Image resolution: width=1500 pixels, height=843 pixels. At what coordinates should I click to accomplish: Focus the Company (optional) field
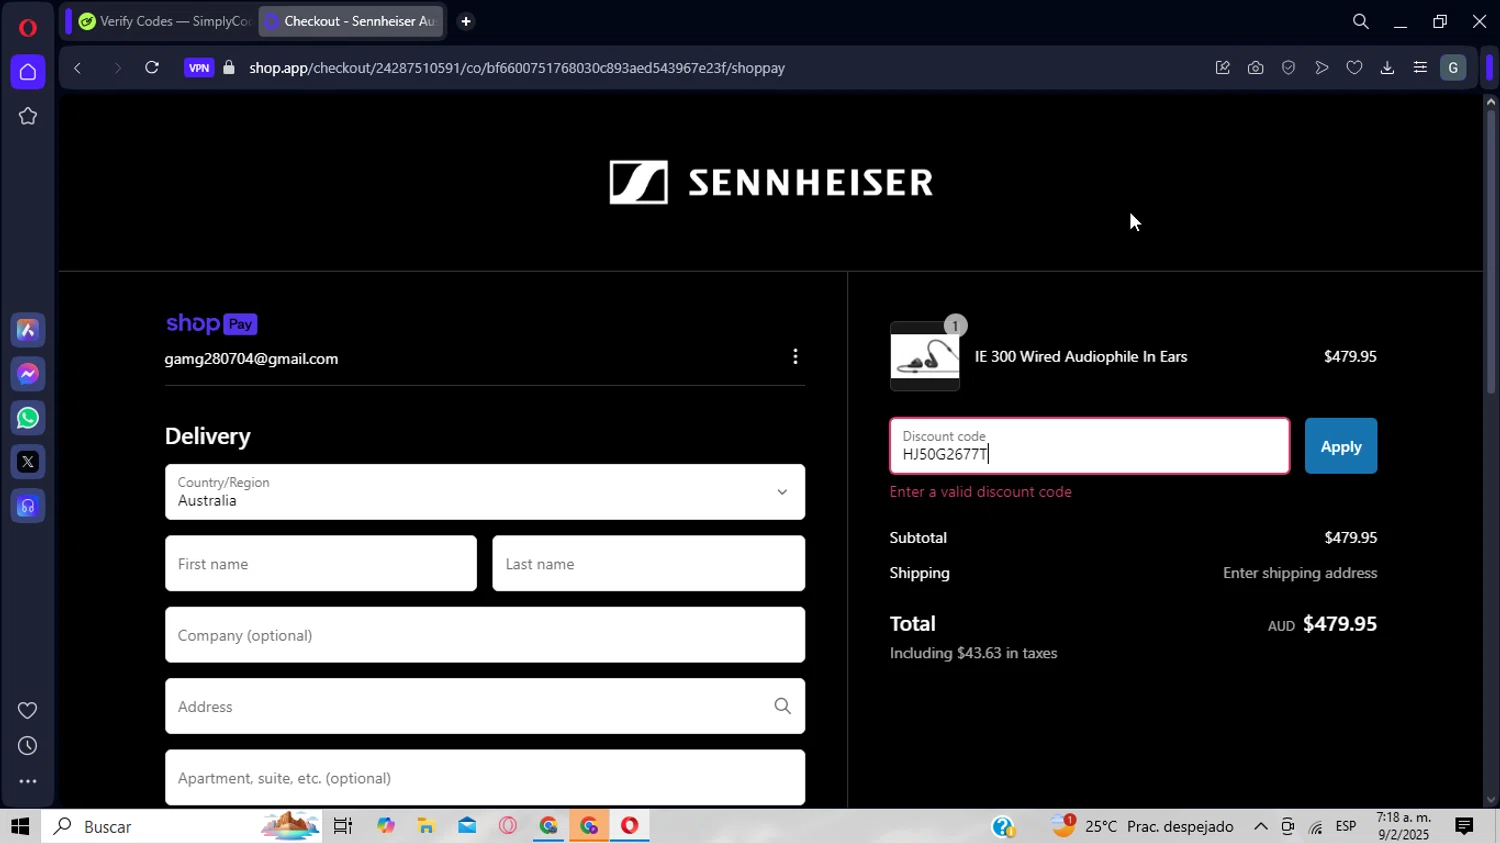point(485,635)
